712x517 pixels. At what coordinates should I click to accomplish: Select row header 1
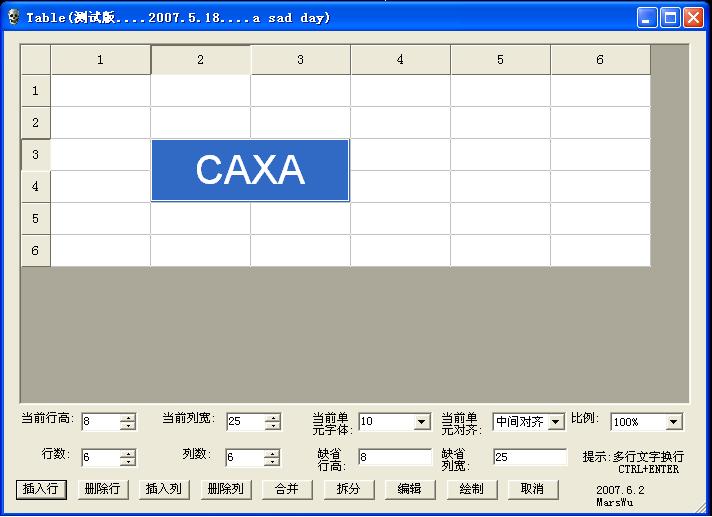tap(35, 91)
